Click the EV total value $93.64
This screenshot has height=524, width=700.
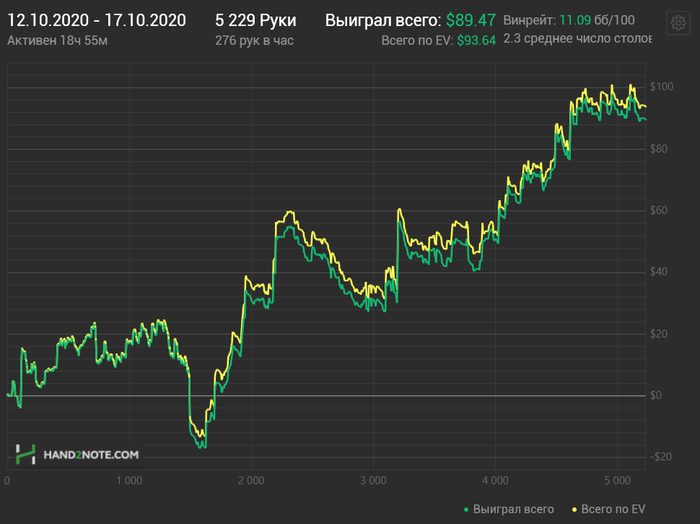(476, 41)
